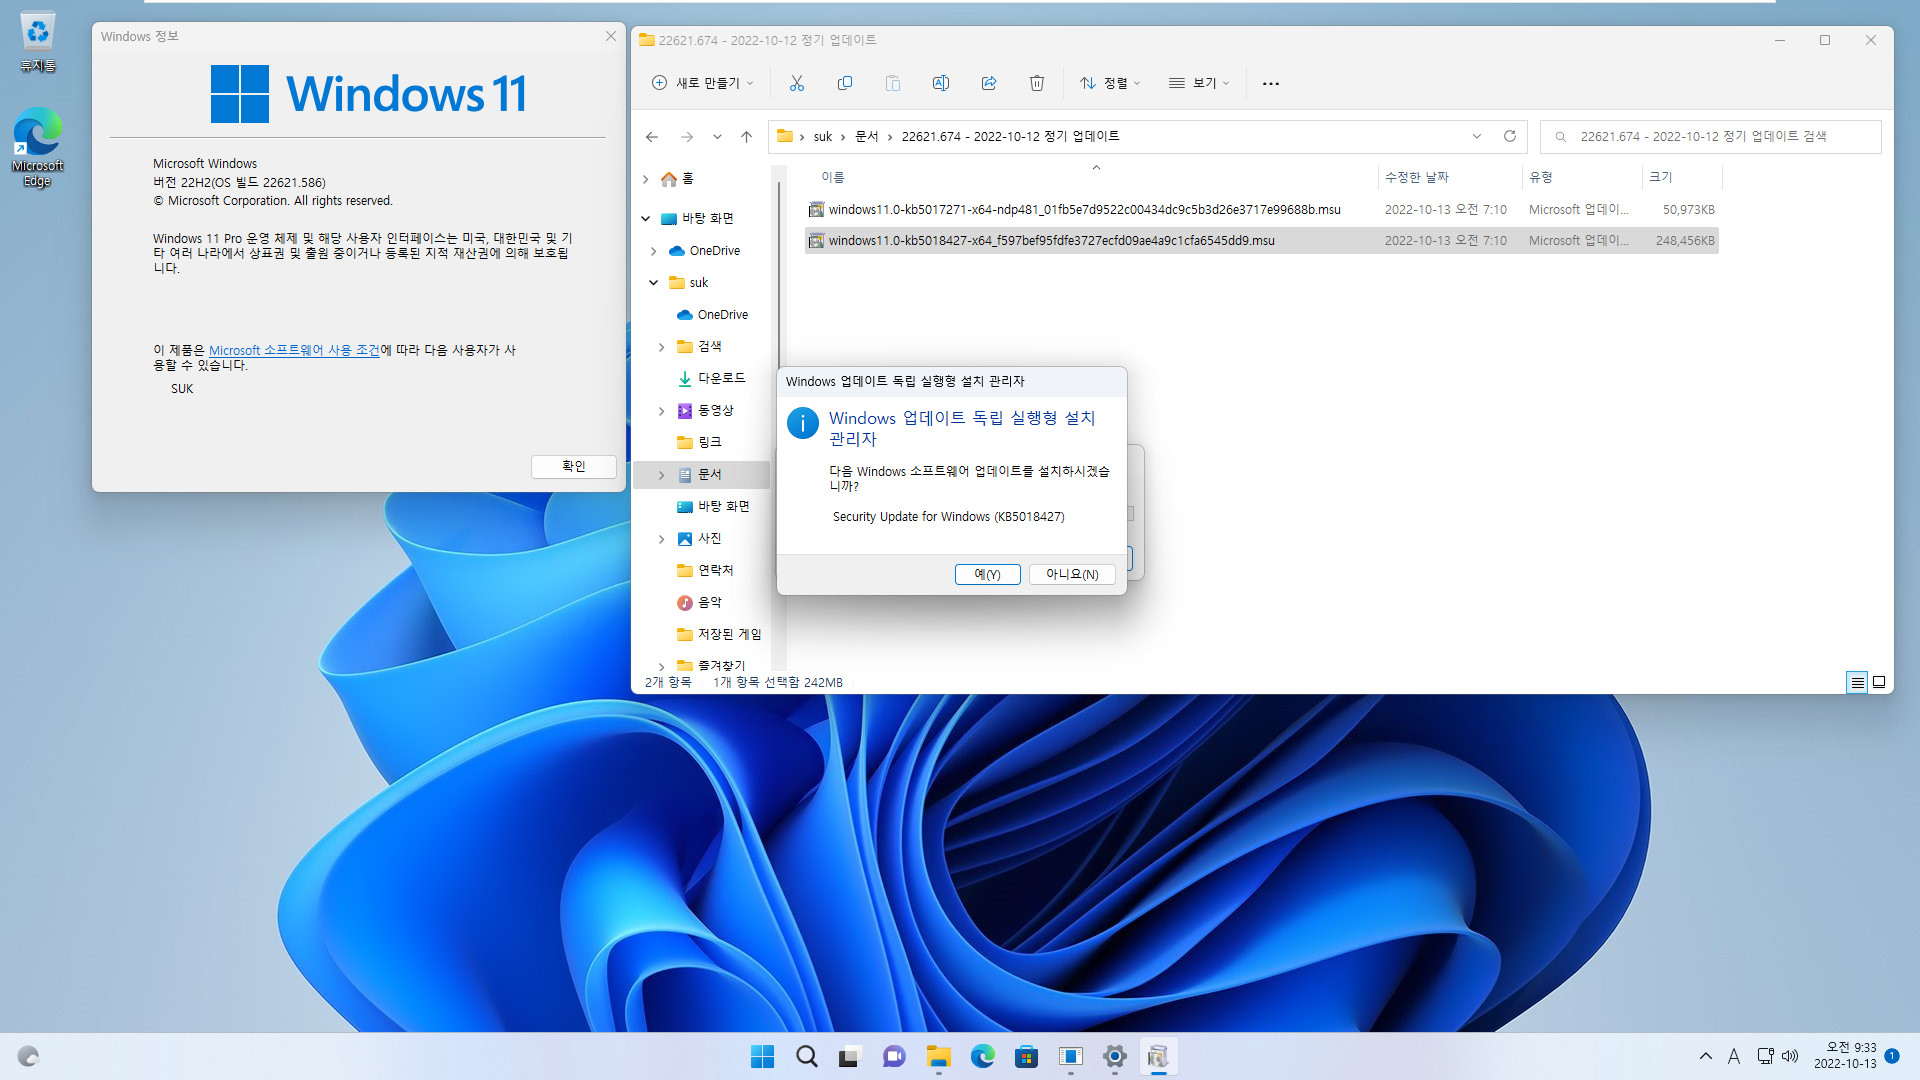Click 'suk' in the address bar path
Screen dimensions: 1920x1080
click(x=822, y=137)
